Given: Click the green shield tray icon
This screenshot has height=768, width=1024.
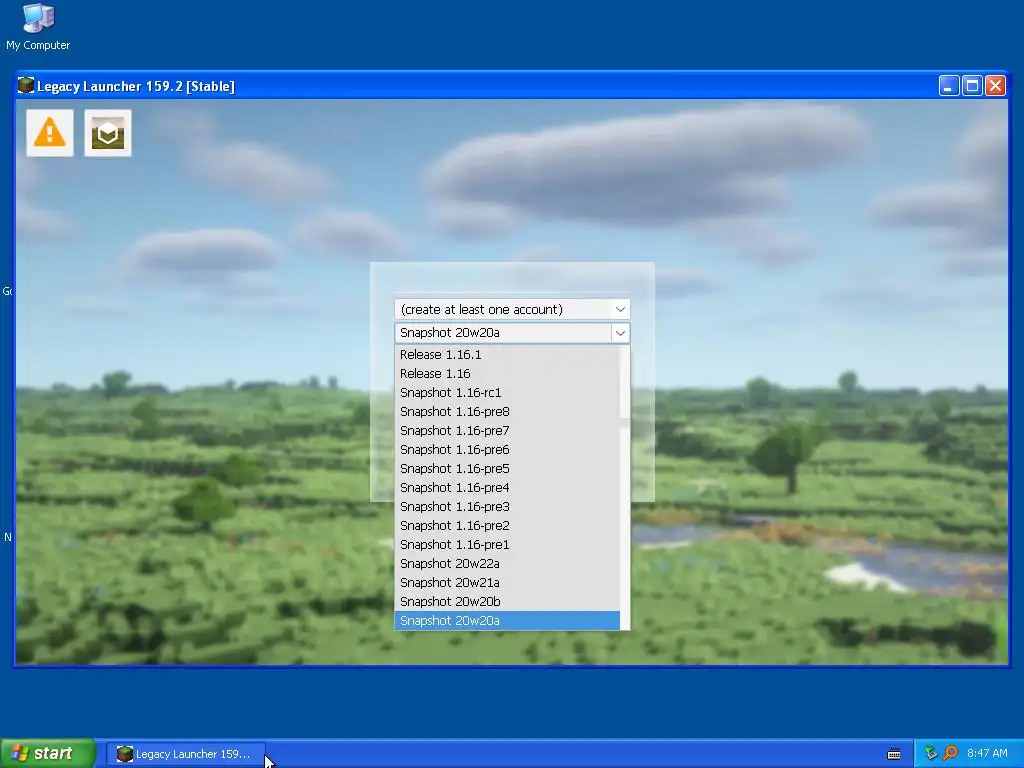Looking at the screenshot, I should 931,753.
